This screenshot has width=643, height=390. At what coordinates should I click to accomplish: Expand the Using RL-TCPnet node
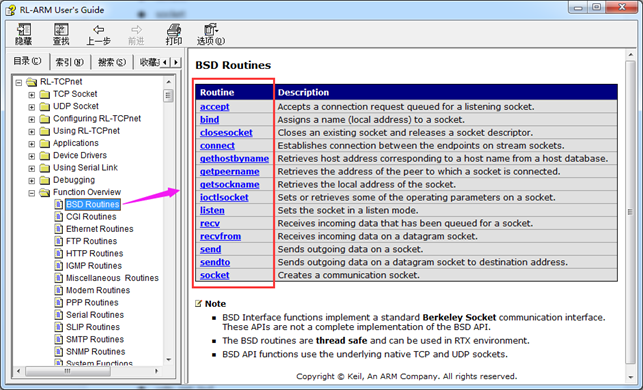point(32,132)
